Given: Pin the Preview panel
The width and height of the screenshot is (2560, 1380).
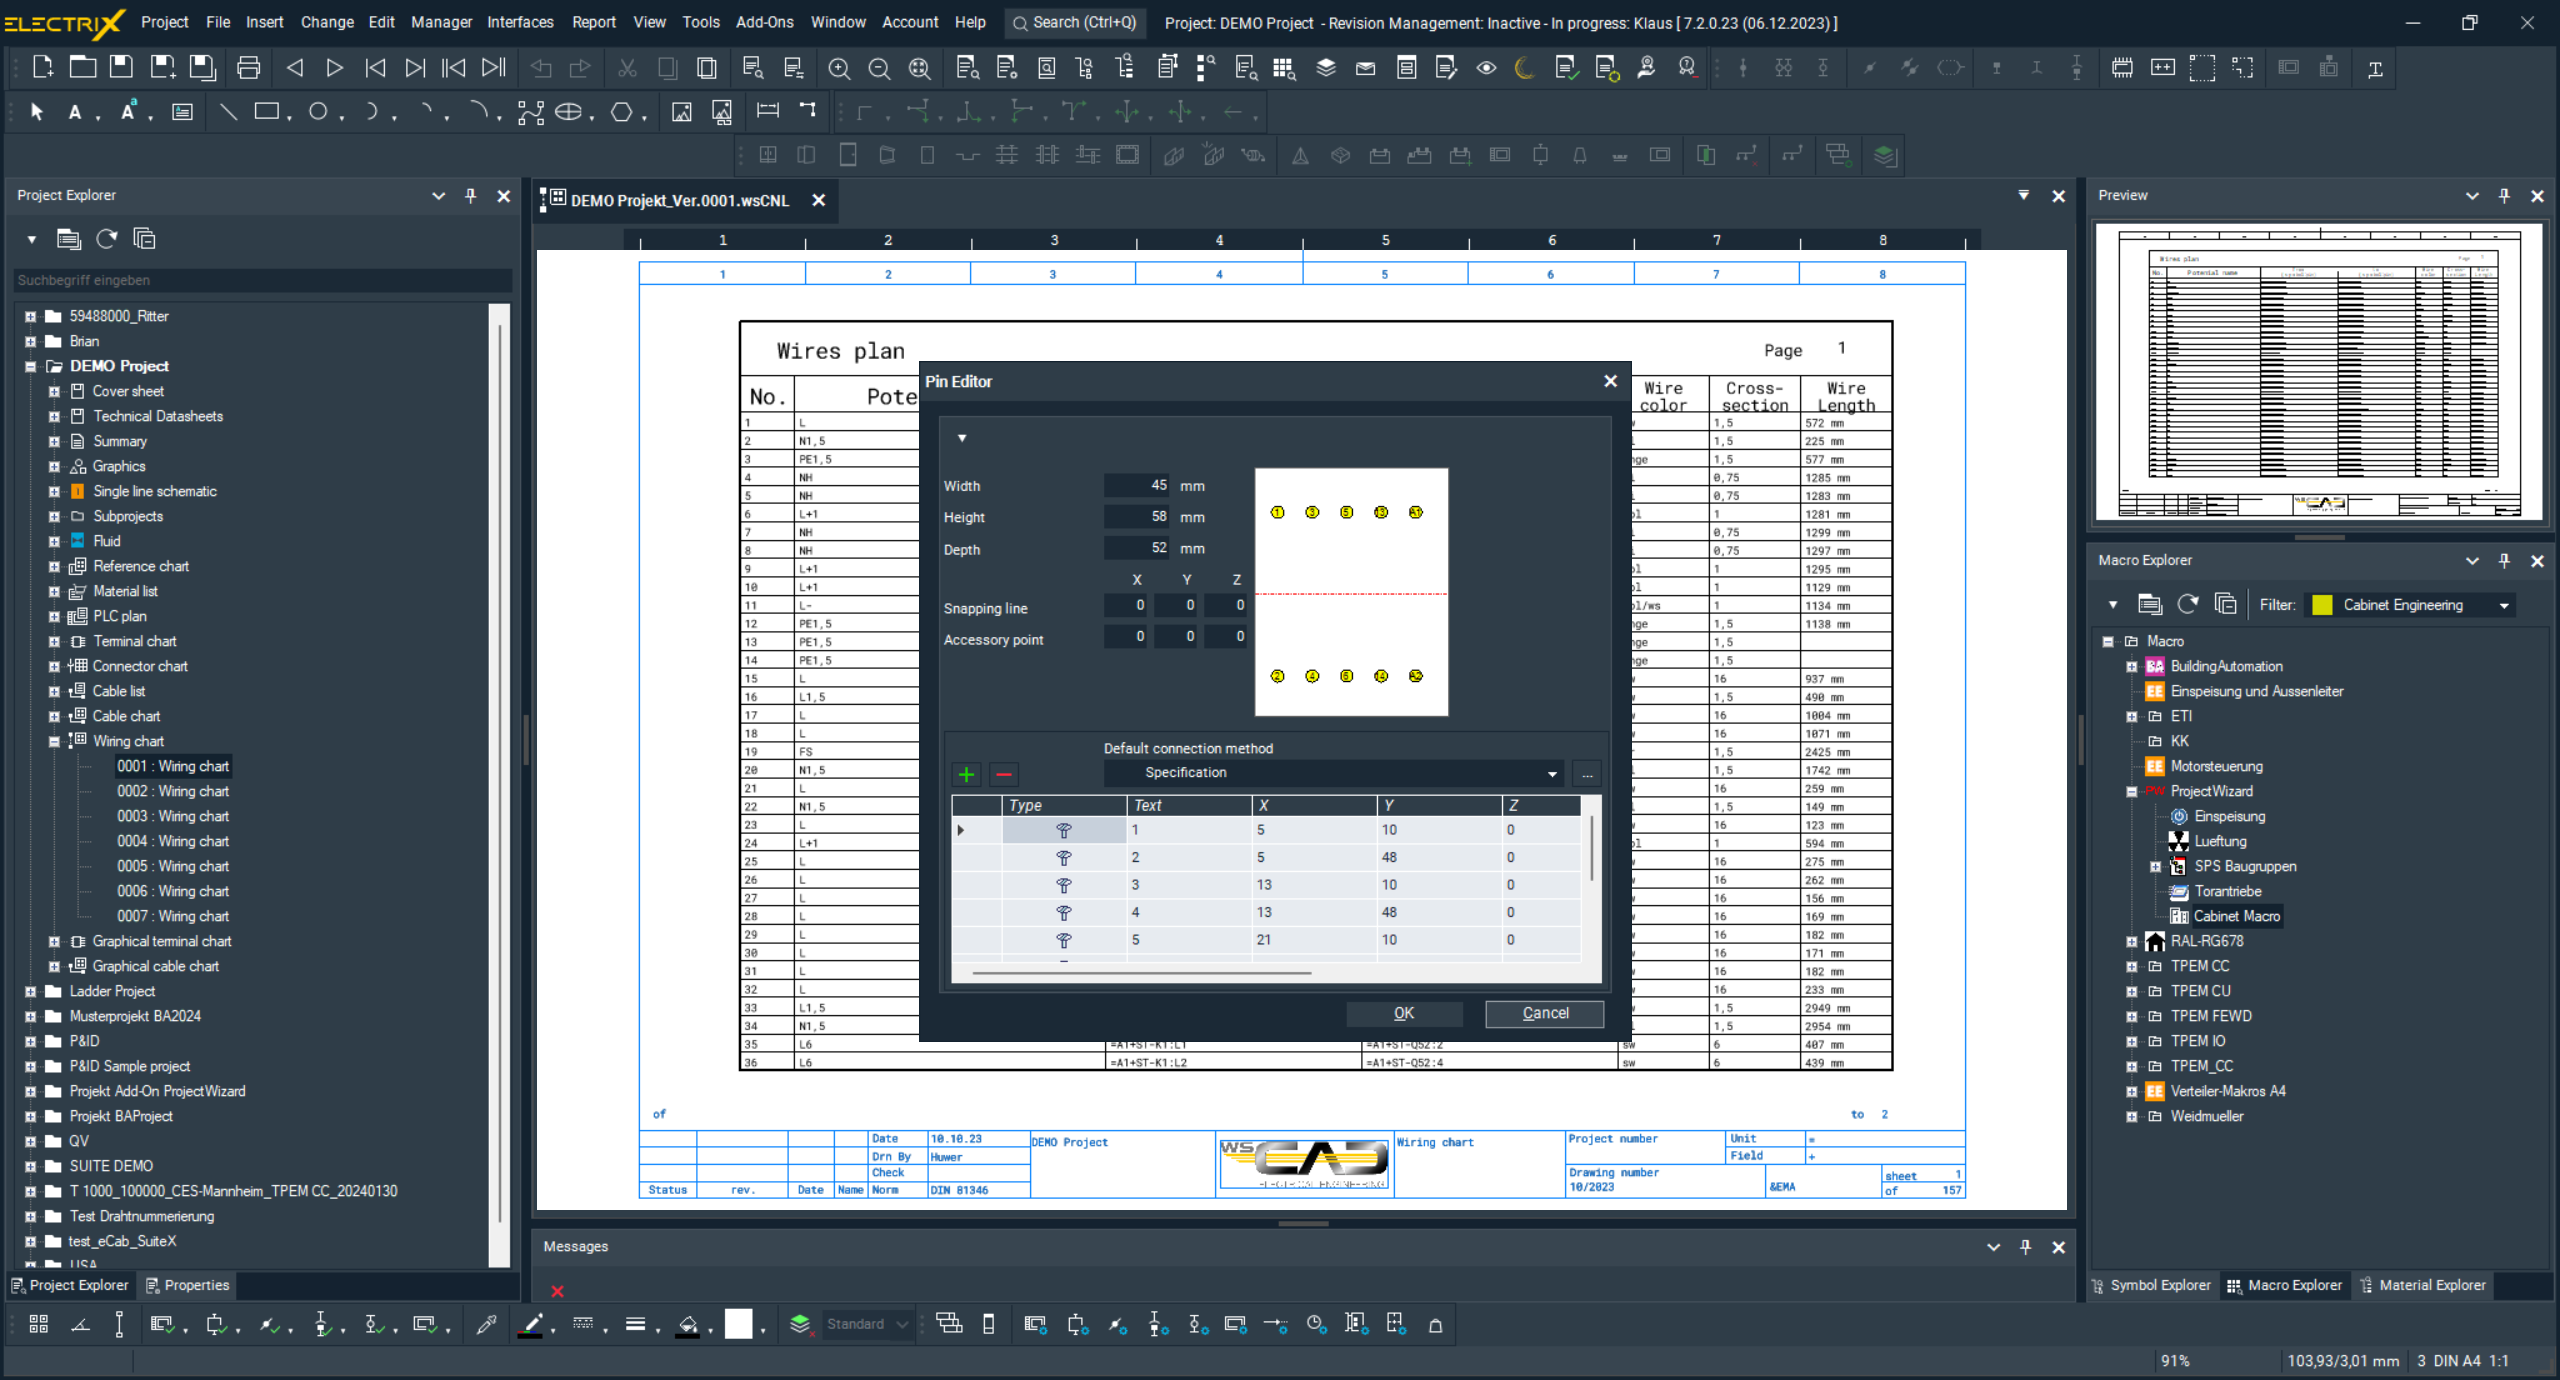Looking at the screenshot, I should (x=2504, y=195).
